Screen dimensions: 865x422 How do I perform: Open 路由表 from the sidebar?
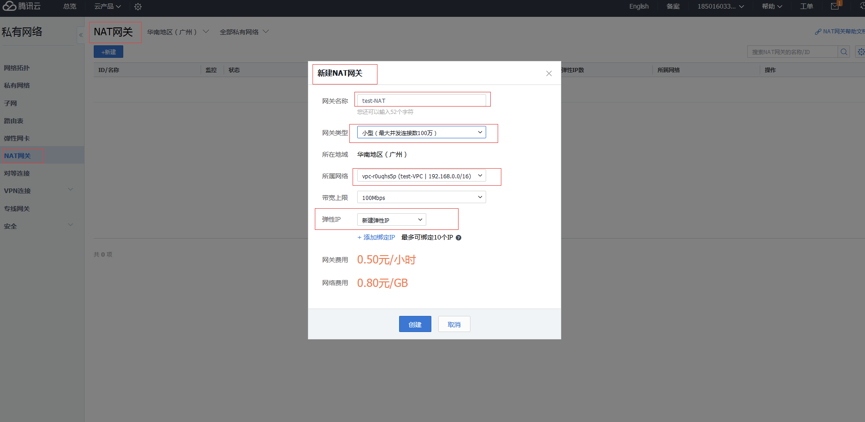pos(14,121)
